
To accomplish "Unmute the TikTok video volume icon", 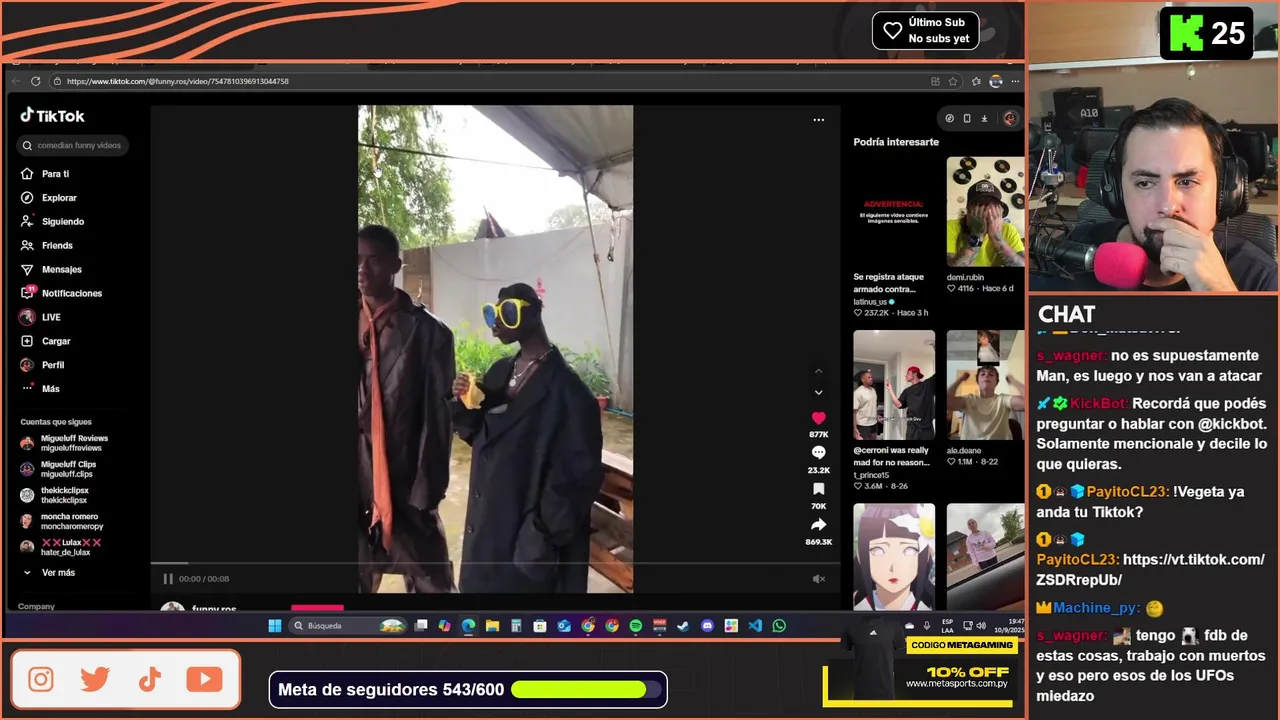I will [818, 579].
